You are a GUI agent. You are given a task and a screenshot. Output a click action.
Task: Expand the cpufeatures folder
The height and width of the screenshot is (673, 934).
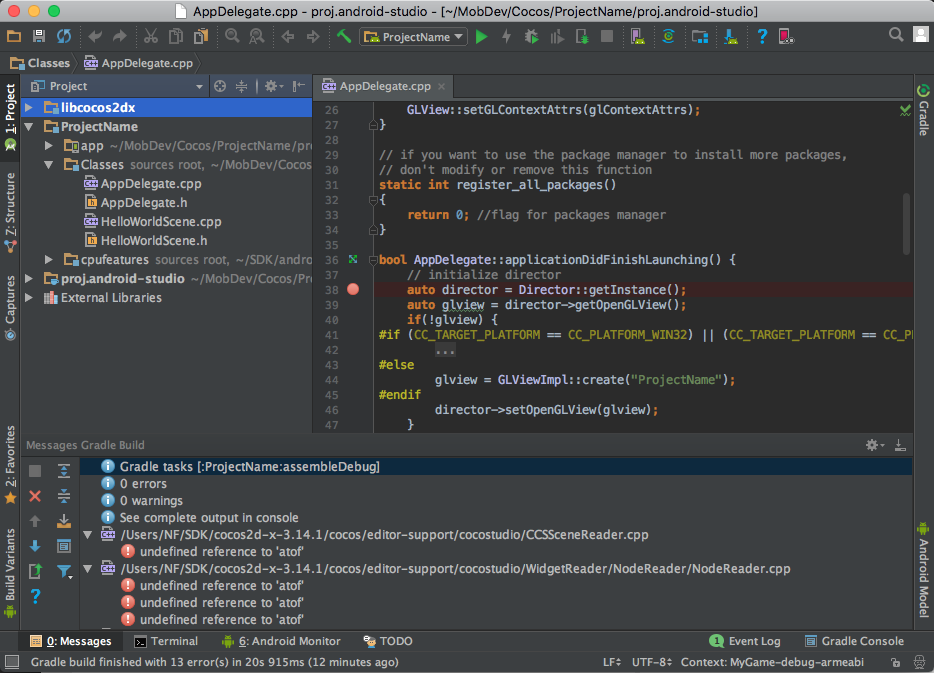click(48, 260)
